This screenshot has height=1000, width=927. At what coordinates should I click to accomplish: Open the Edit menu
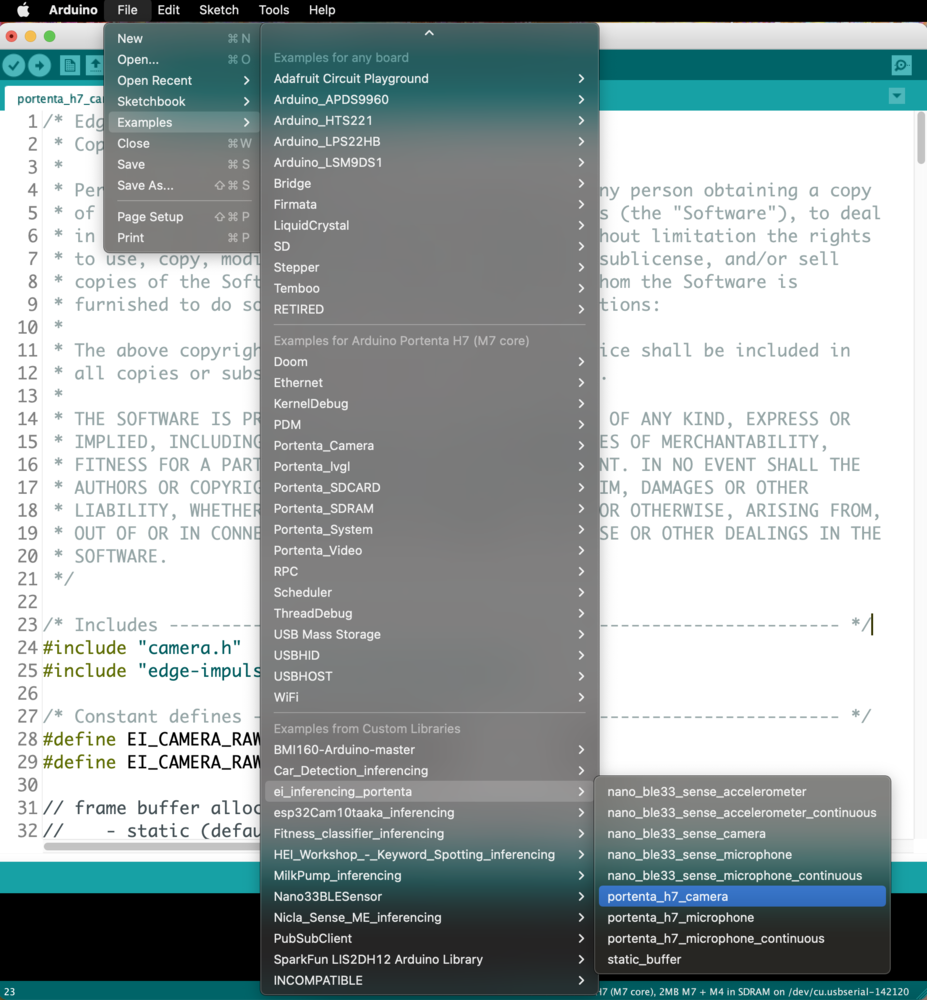pos(168,10)
